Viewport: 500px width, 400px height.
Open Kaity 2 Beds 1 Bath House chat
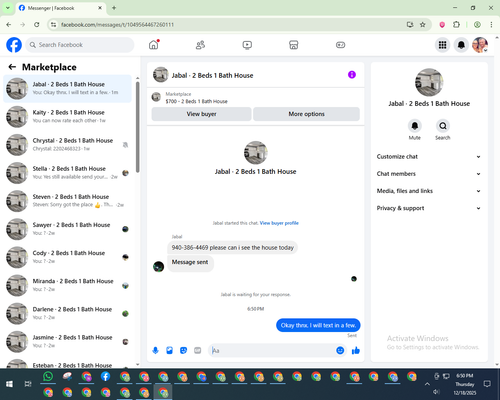click(68, 117)
